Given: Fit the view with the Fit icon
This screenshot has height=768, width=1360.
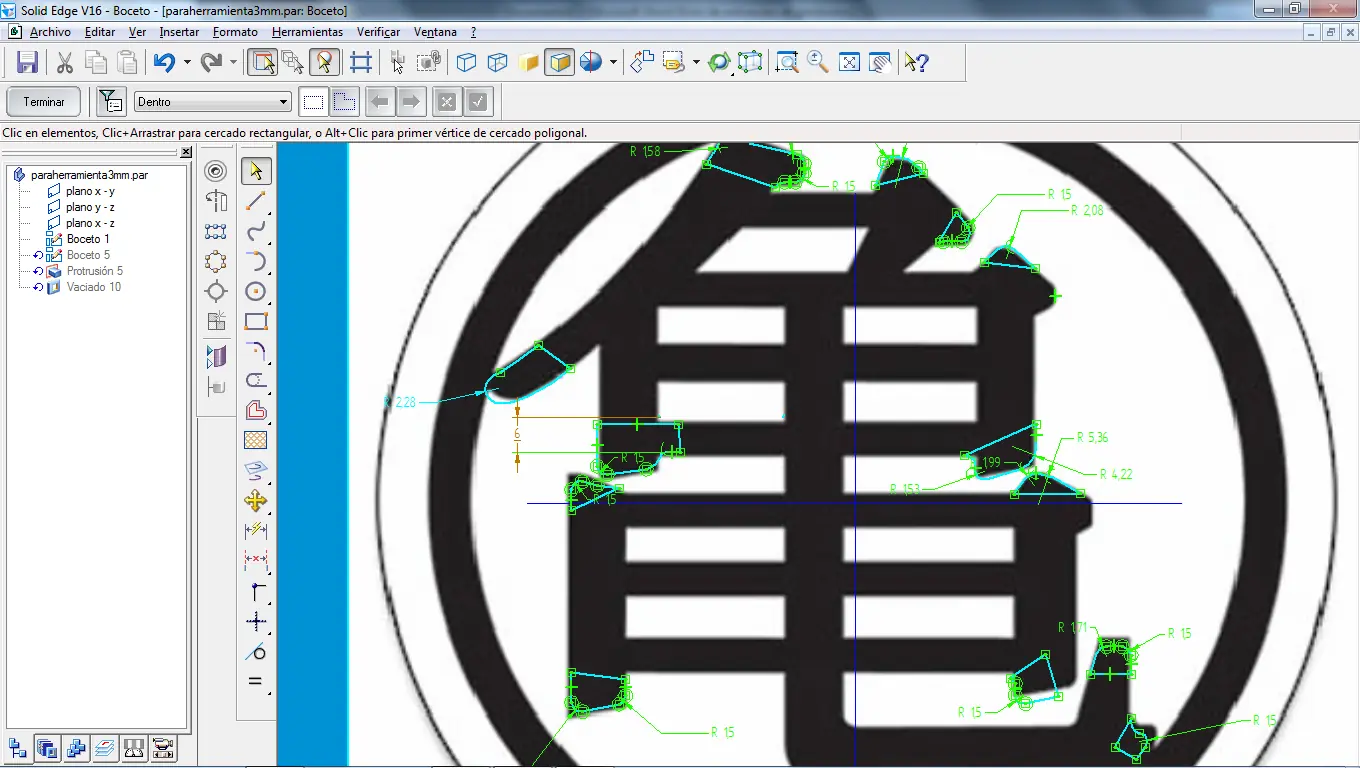Looking at the screenshot, I should pyautogui.click(x=849, y=63).
